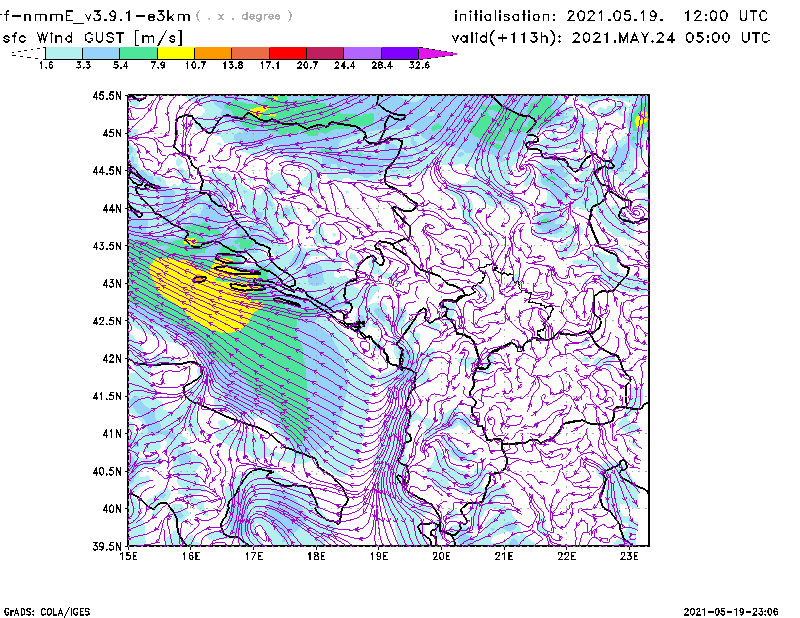Click the 18E longitude label
This screenshot has width=800, height=618.
coord(316,556)
